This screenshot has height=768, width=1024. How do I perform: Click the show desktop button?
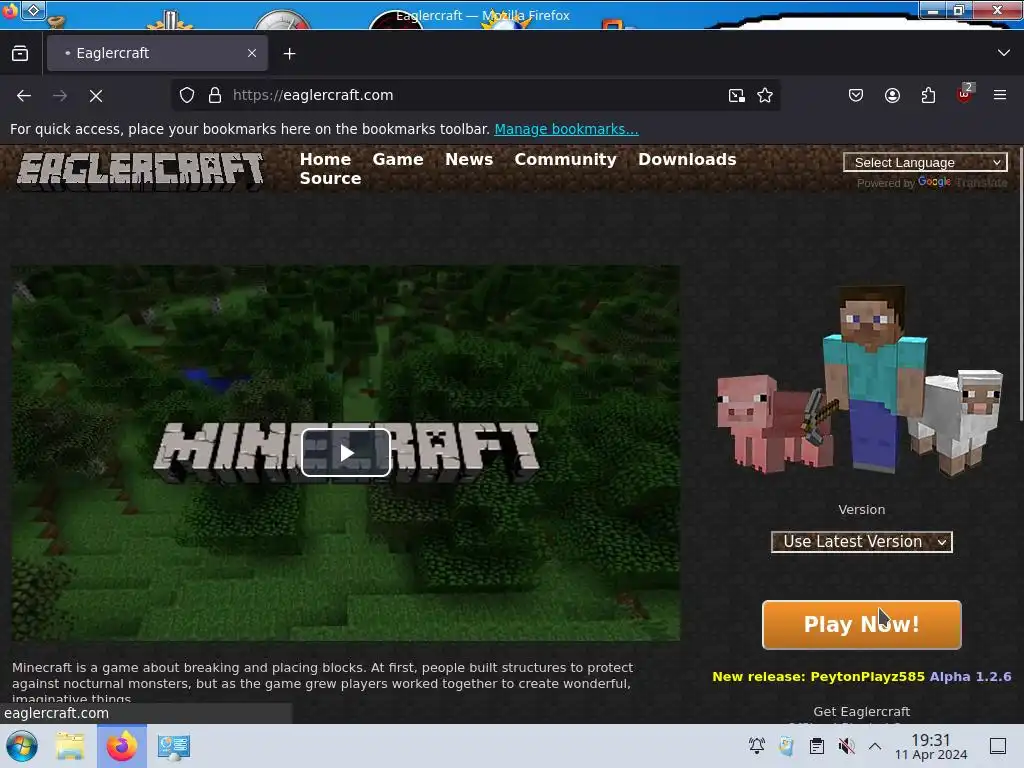coord(998,746)
